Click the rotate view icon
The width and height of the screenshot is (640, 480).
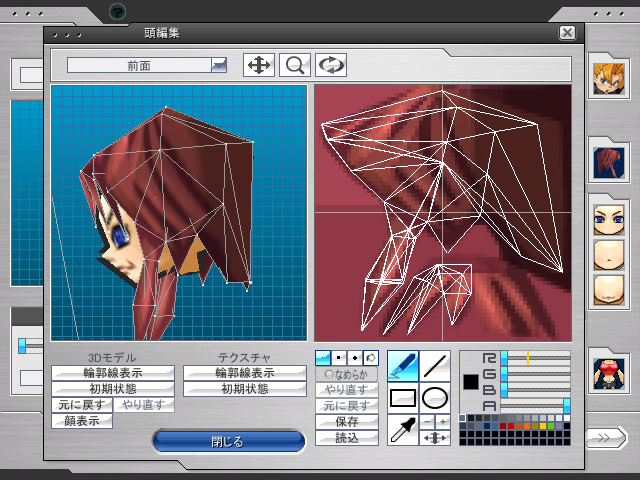point(331,65)
